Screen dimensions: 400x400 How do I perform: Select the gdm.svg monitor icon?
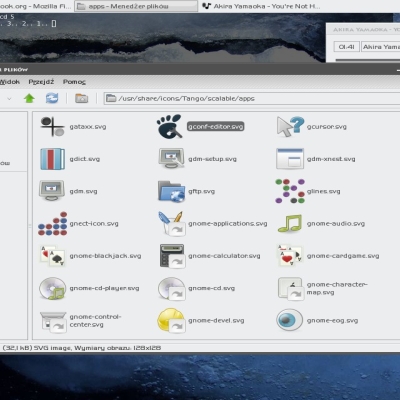[51, 191]
